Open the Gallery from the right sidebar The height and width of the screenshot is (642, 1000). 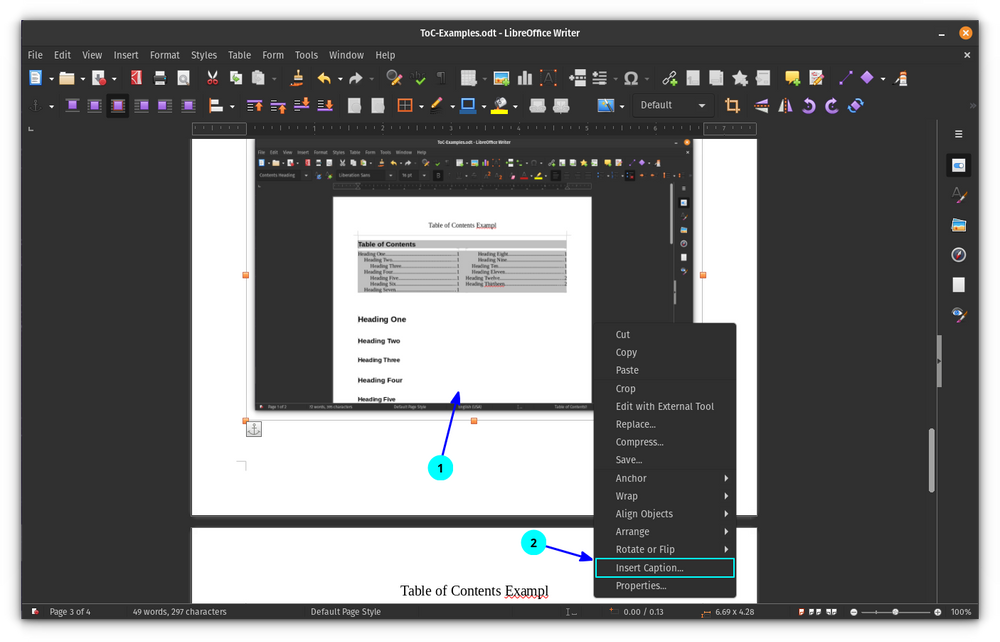(x=959, y=223)
